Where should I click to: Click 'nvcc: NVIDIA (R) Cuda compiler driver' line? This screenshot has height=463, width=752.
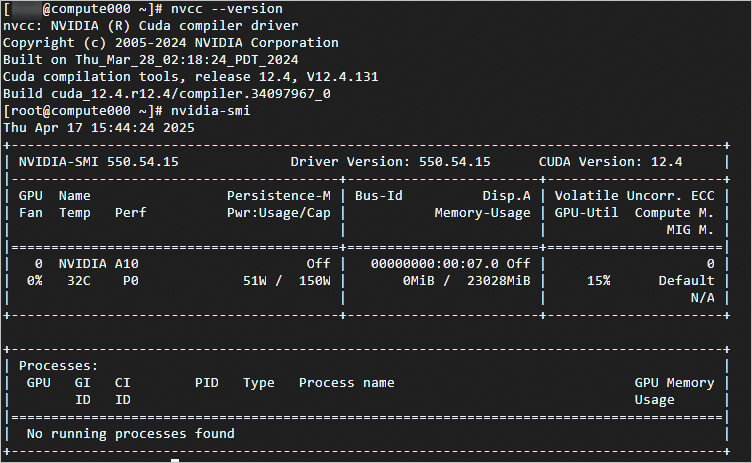point(151,25)
